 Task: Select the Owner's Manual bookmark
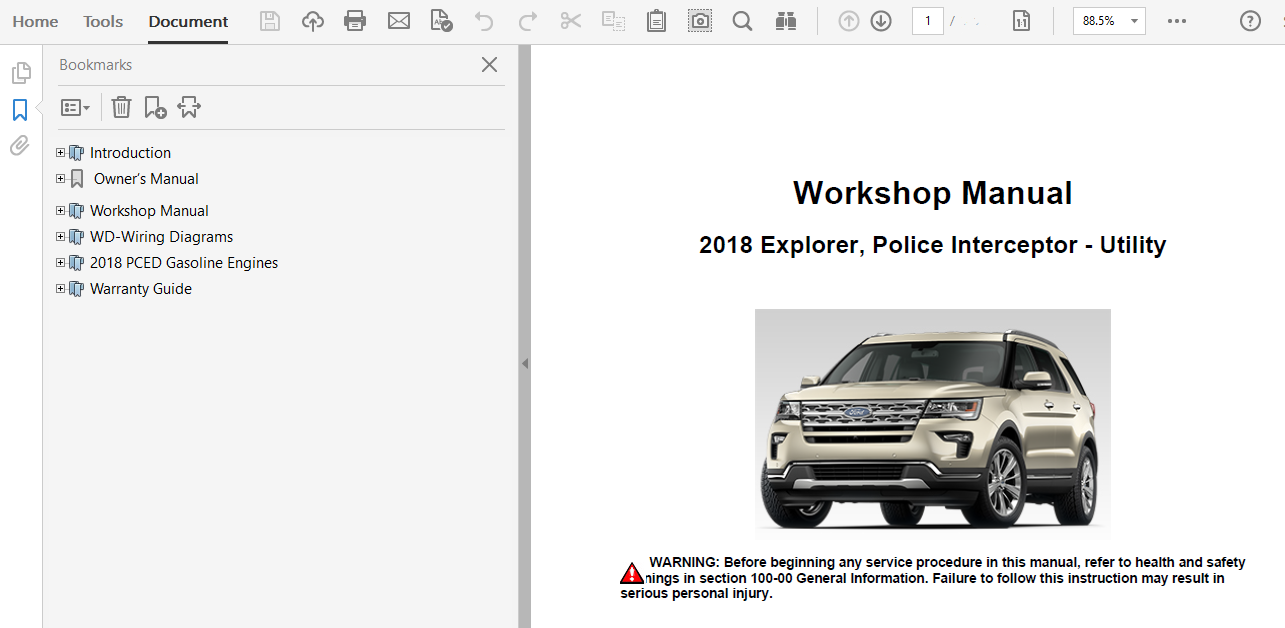(x=146, y=179)
